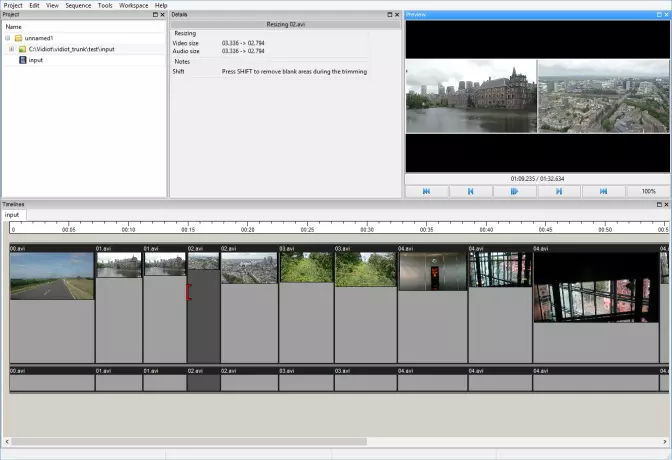The width and height of the screenshot is (672, 460).
Task: Click the 100% speed button
Action: (x=648, y=191)
